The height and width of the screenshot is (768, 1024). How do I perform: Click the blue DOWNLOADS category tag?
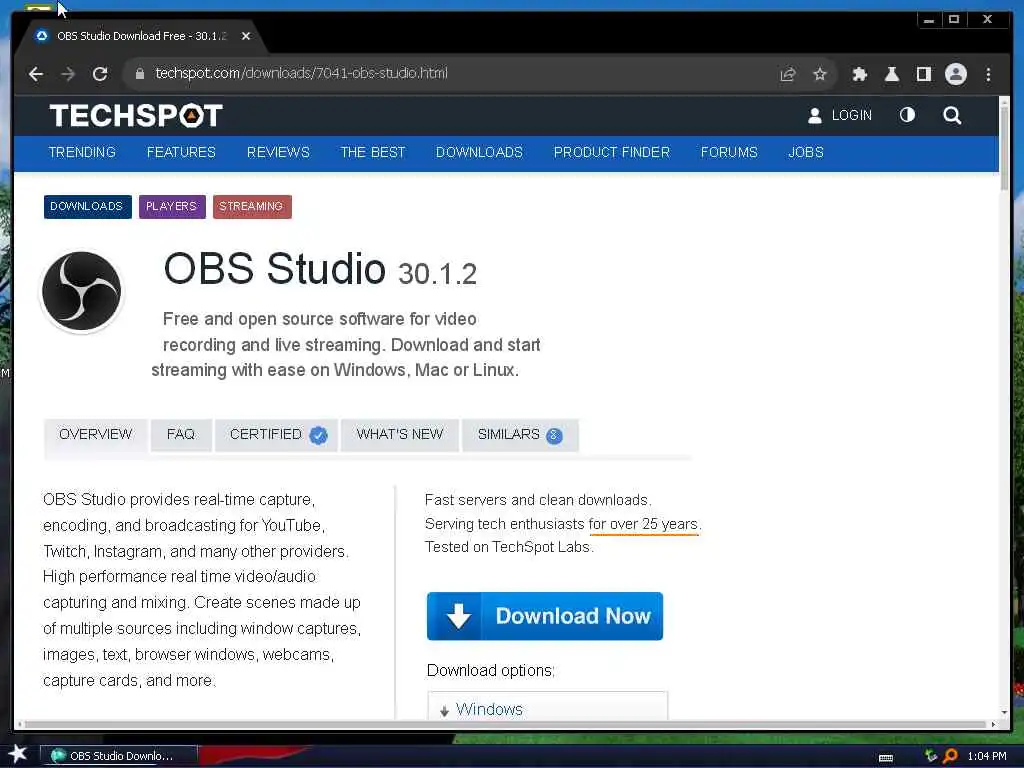[x=88, y=206]
